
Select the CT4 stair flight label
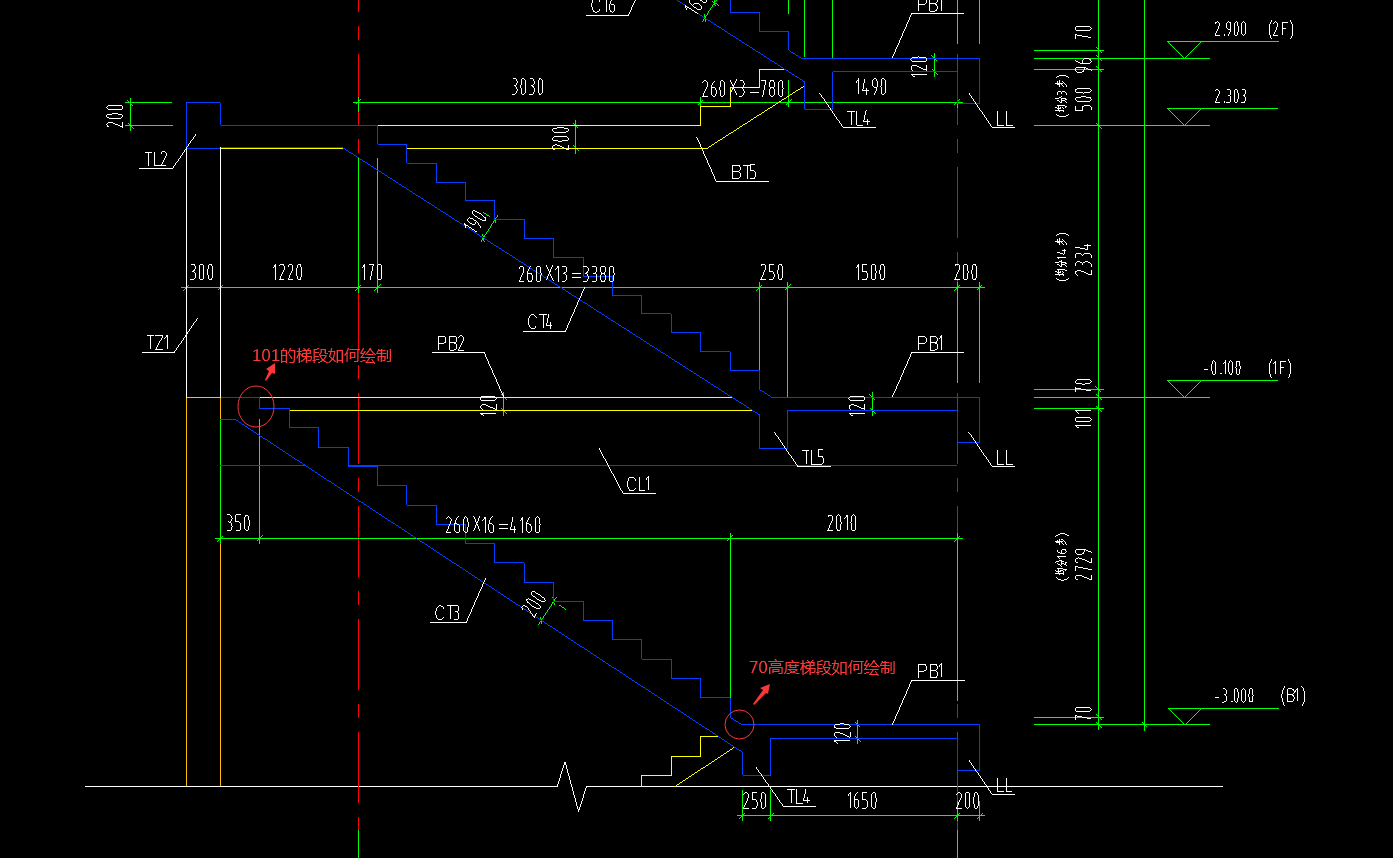(x=540, y=322)
